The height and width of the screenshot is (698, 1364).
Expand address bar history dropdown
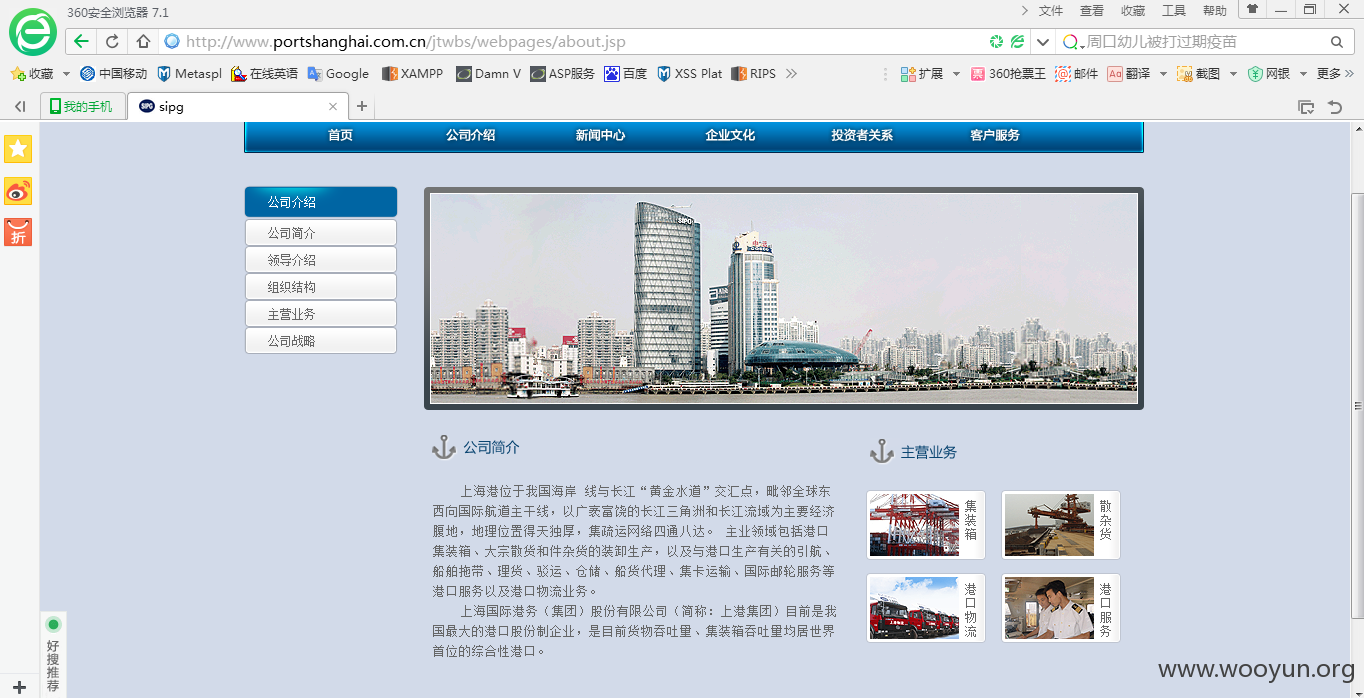(x=1043, y=41)
